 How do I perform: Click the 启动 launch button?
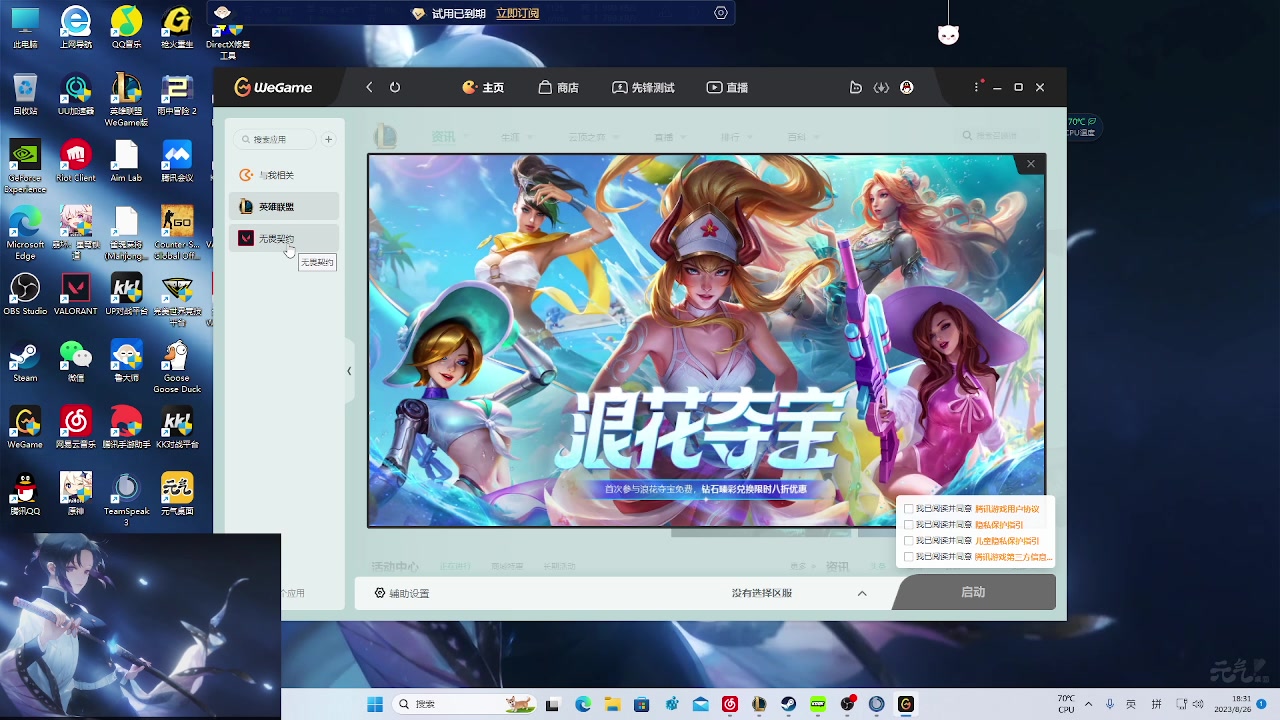pyautogui.click(x=973, y=592)
